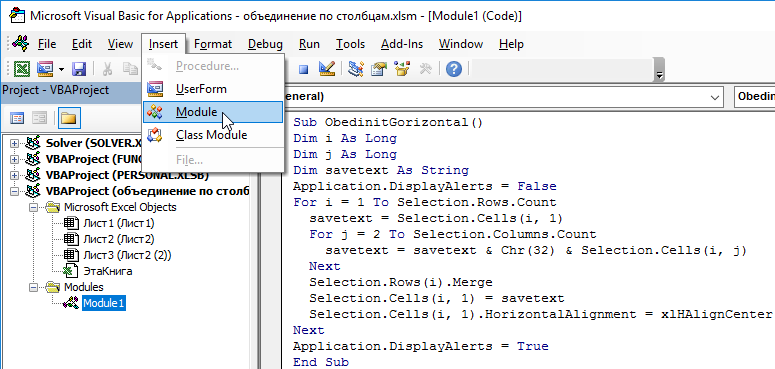Click the code line 'Dim savetext As String'
This screenshot has width=775, height=369.
[381, 170]
